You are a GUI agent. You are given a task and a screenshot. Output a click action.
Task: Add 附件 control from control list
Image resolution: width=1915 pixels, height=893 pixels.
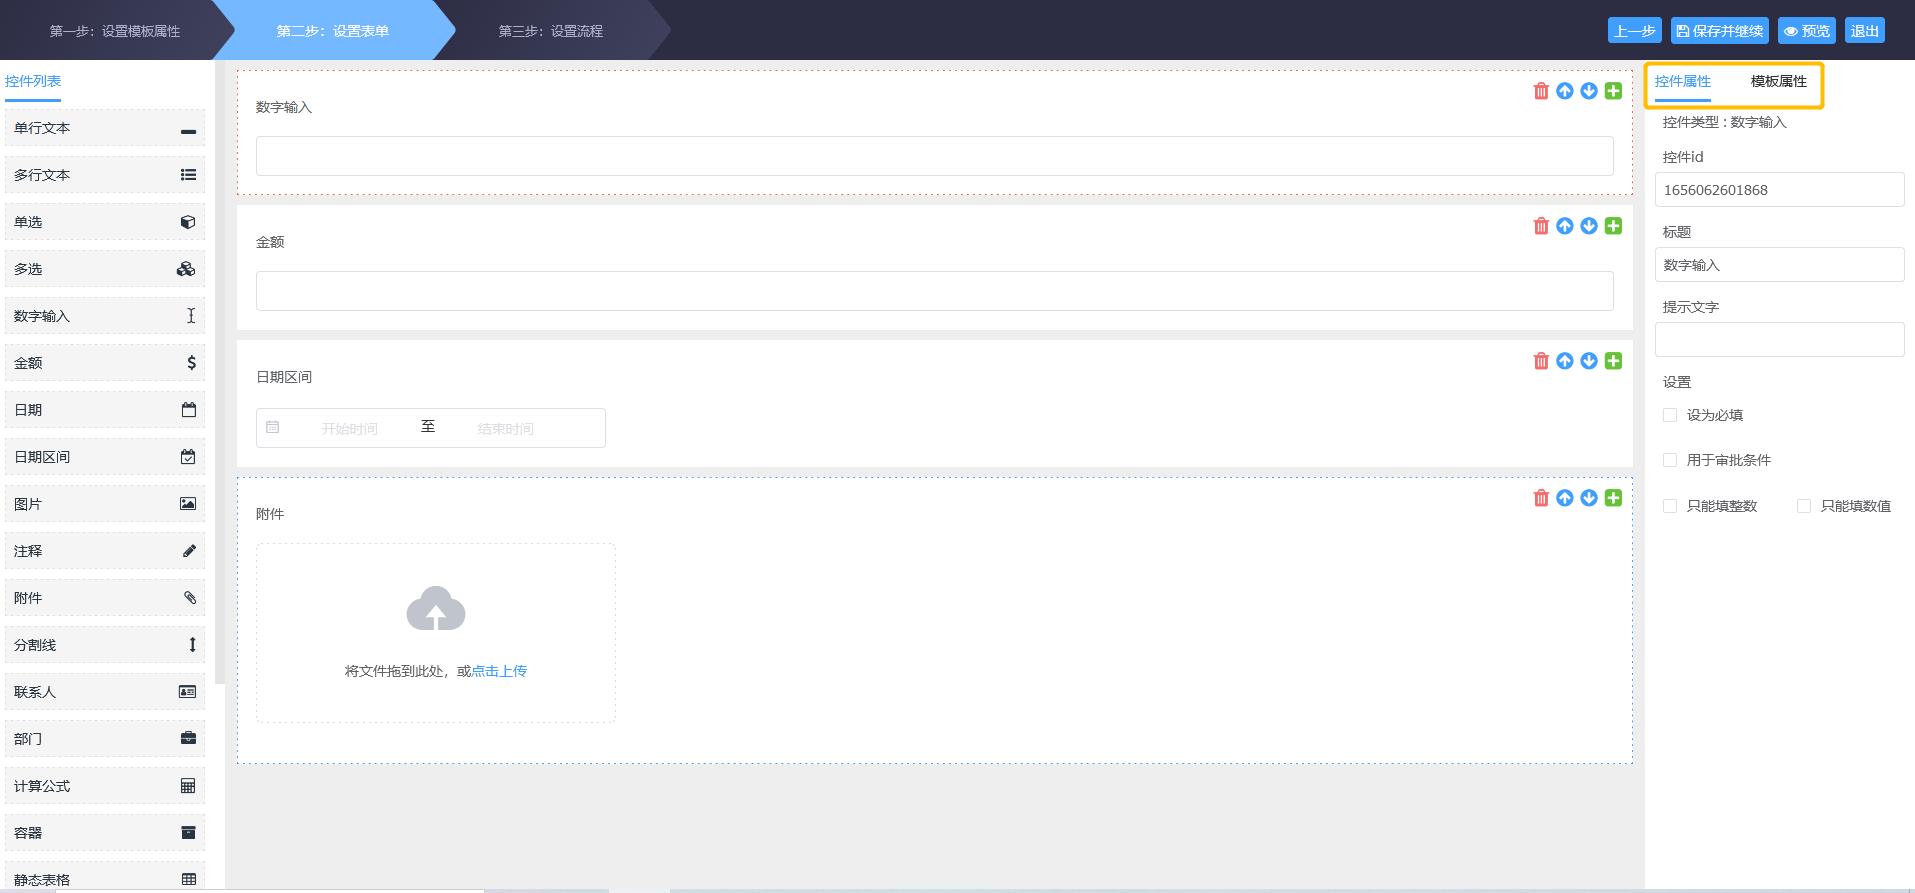[105, 598]
